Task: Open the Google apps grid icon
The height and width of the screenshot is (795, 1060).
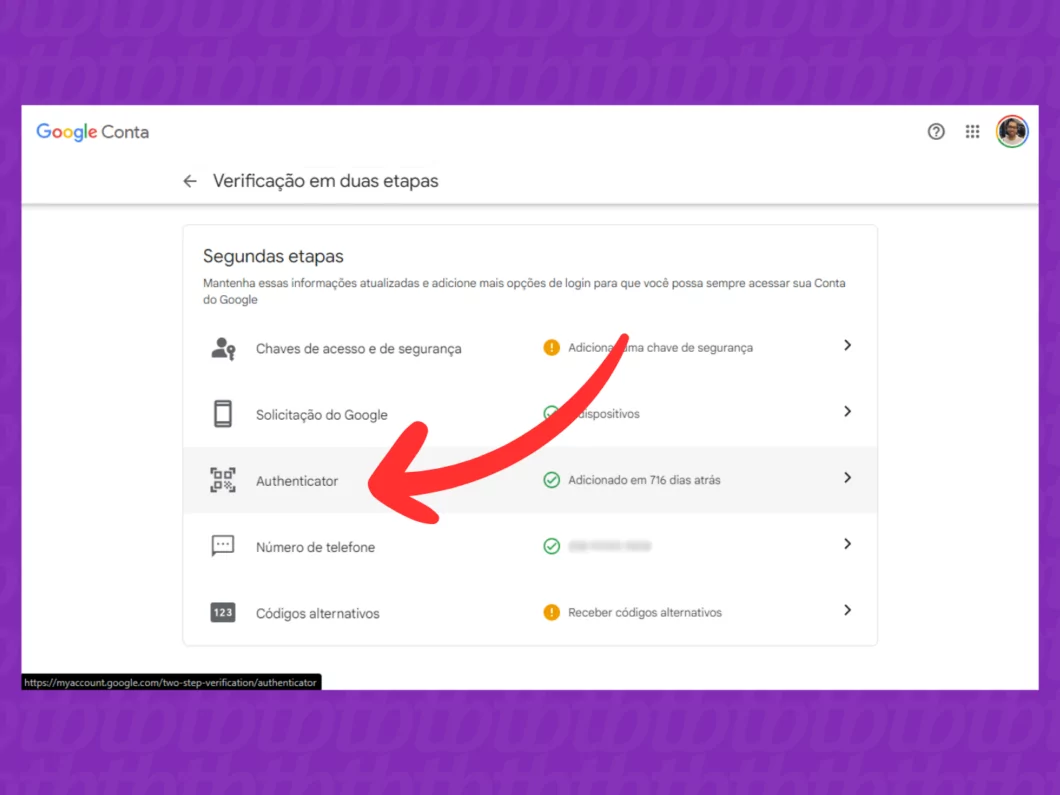Action: coord(972,132)
